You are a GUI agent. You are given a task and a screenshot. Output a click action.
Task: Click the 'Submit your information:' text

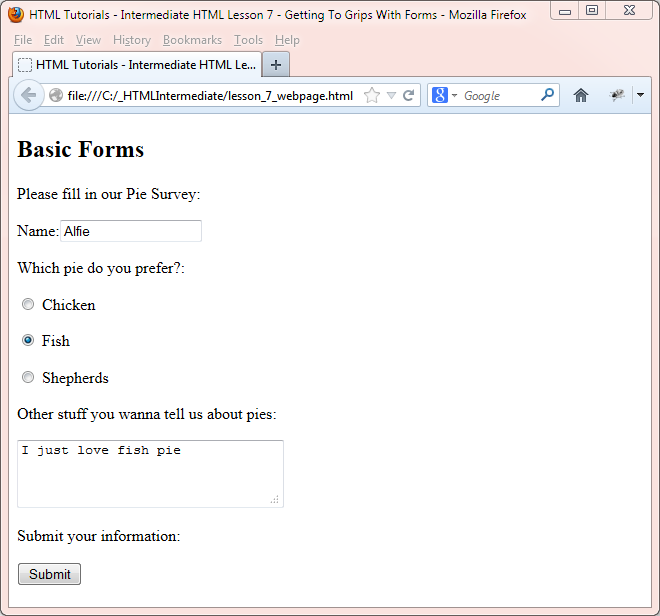point(98,536)
